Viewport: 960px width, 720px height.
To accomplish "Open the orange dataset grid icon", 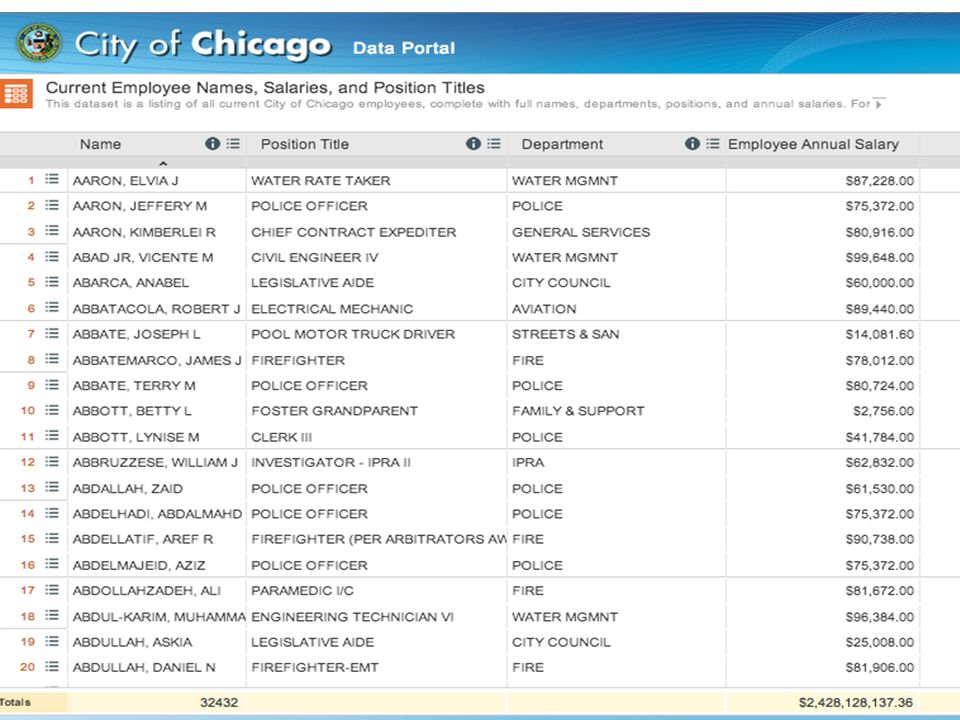I will click(16, 94).
